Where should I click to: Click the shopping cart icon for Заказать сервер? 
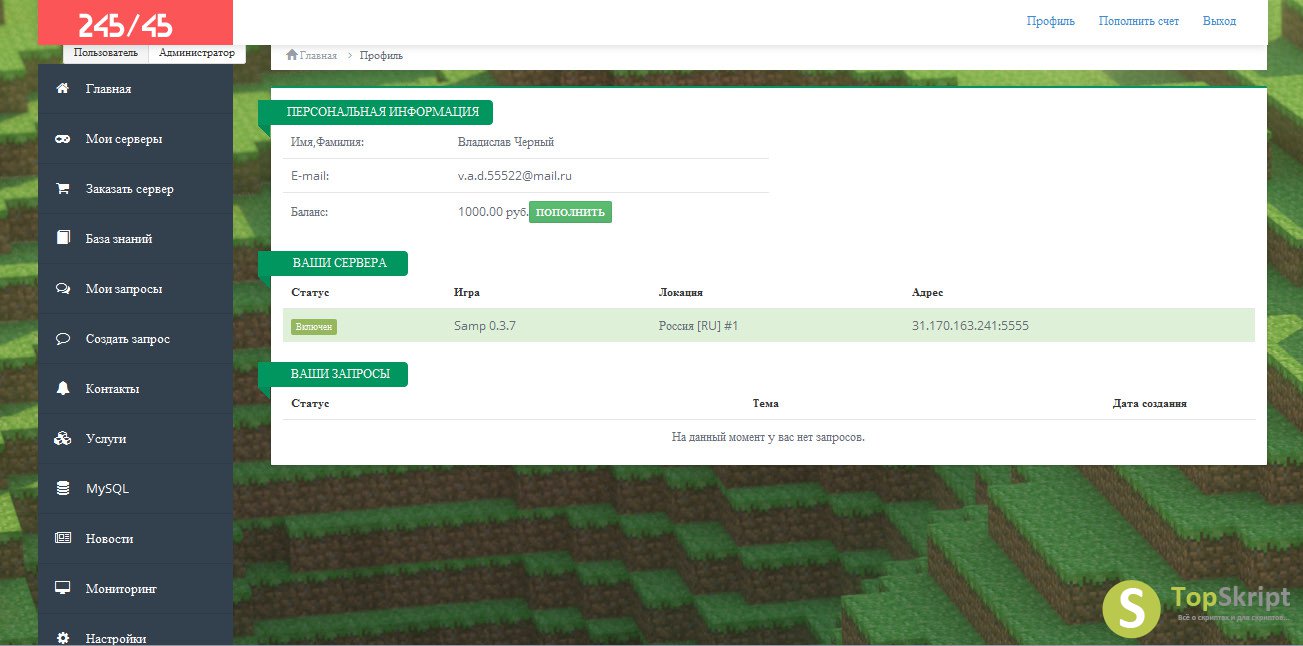(x=63, y=188)
